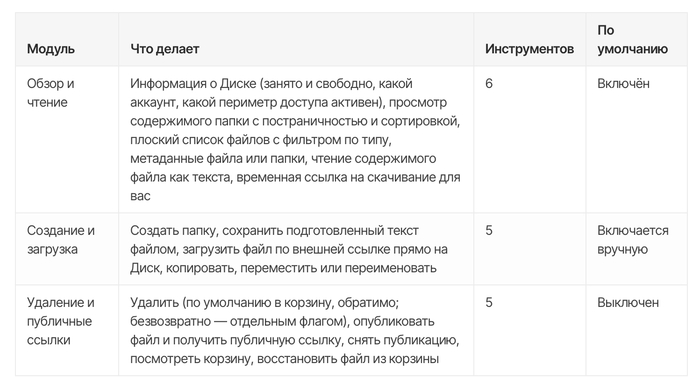The width and height of the screenshot is (700, 386).
Task: Select the "Удаление и публичные ссылки" cell
Action: [61, 321]
